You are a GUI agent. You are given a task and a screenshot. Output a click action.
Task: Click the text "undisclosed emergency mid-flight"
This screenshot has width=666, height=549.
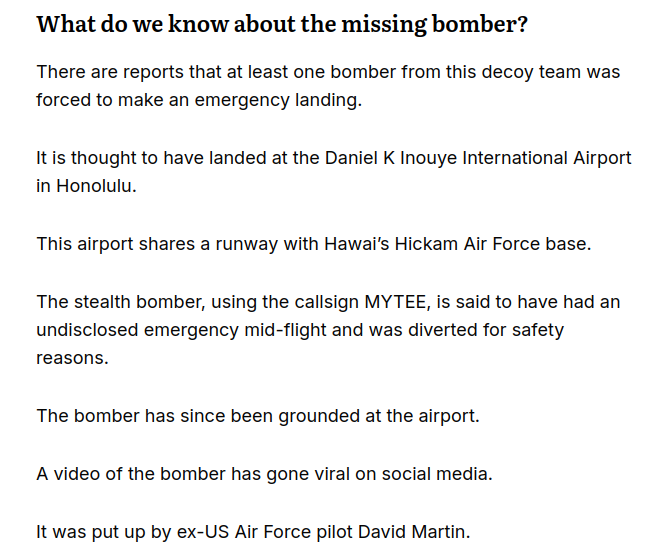tap(182, 330)
